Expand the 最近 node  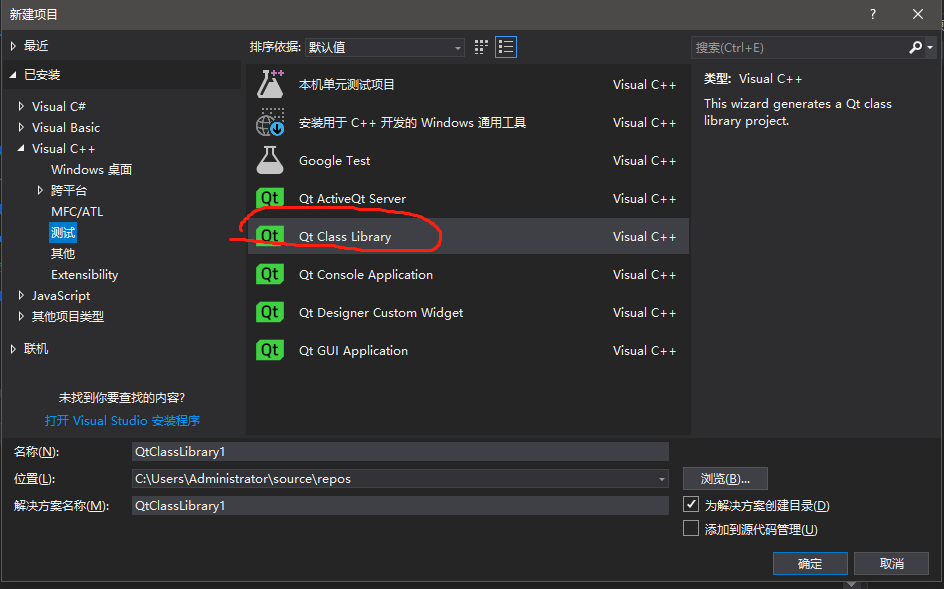pos(13,46)
